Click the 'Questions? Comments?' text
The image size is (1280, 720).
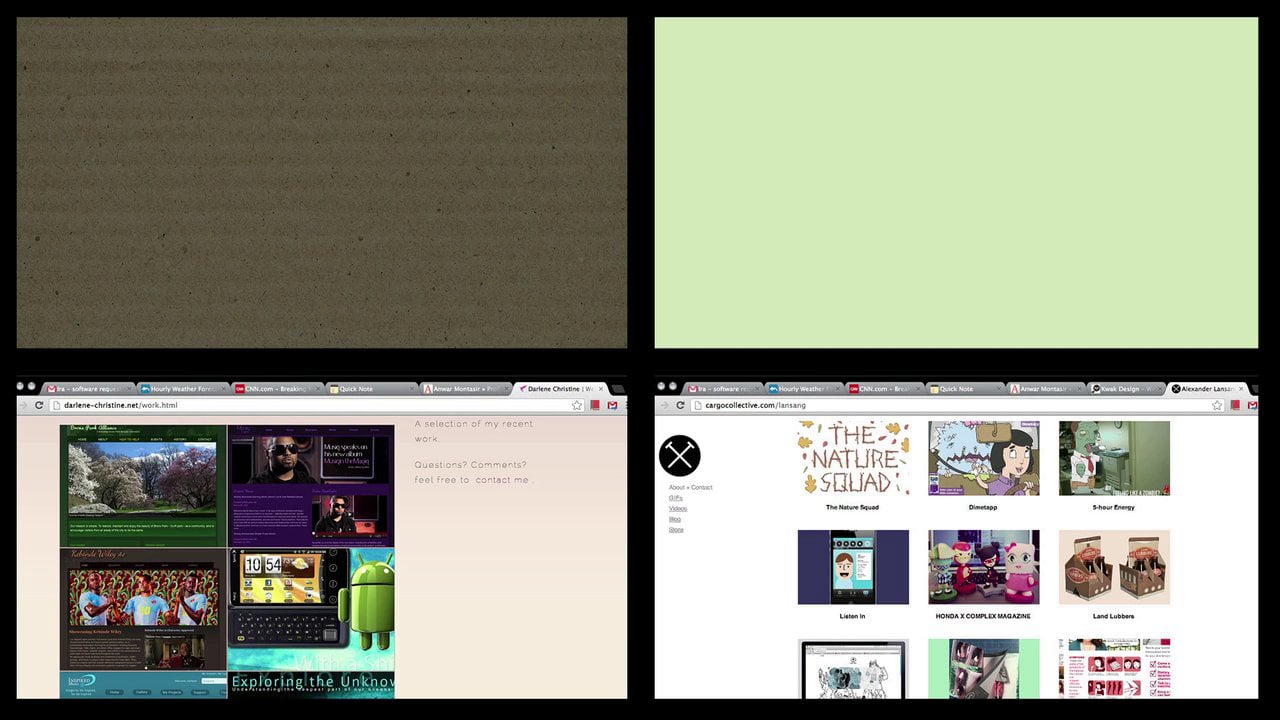click(471, 465)
